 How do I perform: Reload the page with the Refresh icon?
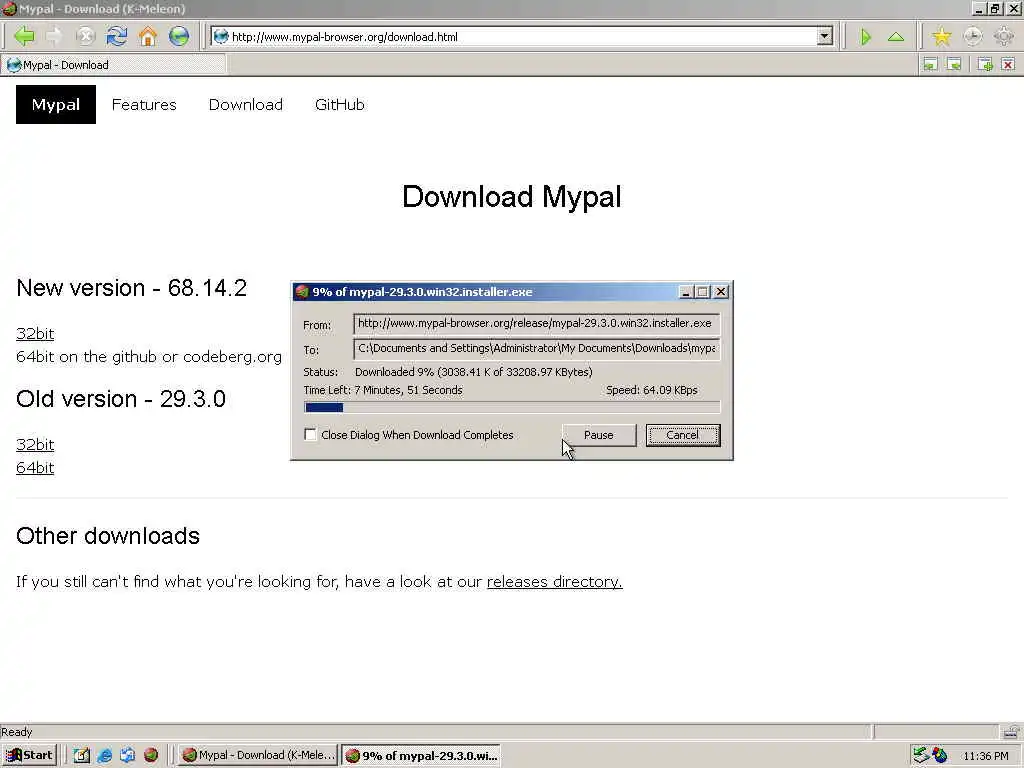click(117, 36)
